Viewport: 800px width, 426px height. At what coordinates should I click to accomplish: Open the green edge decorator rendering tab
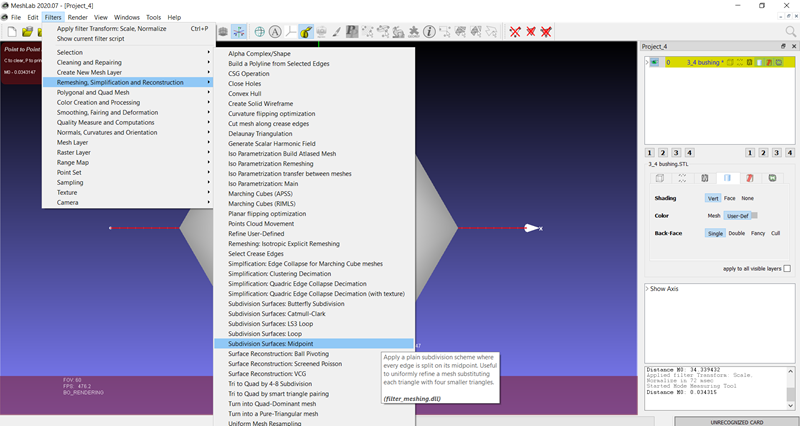(x=772, y=178)
